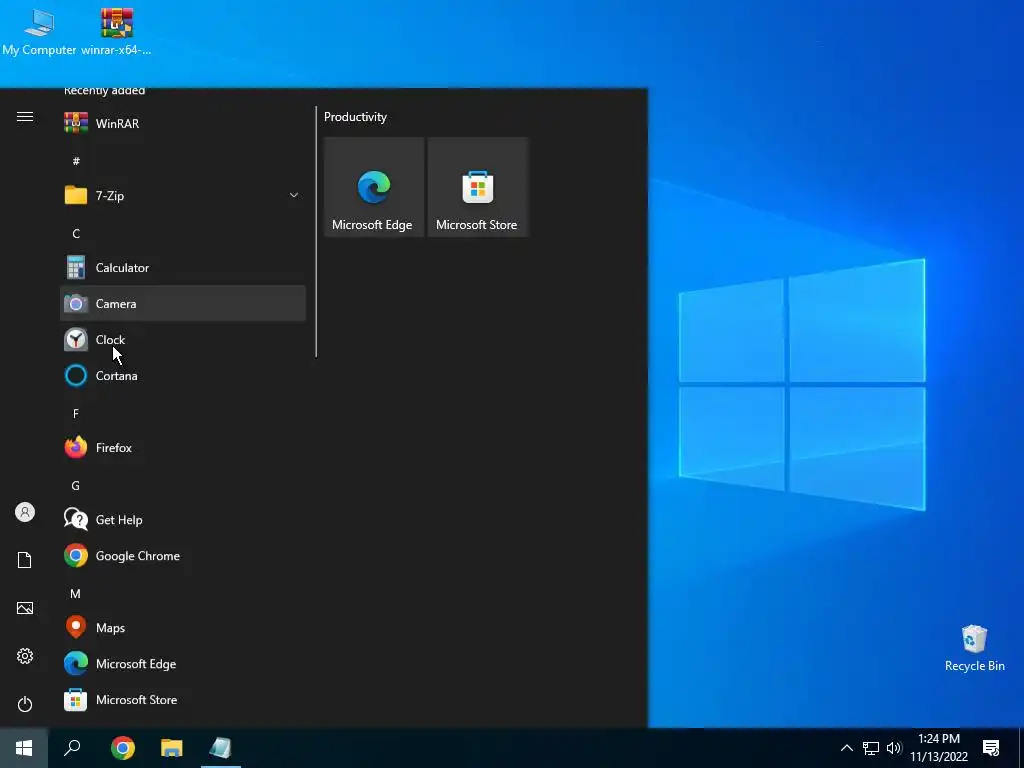Open Microsoft Edge in the app list
Screen dimensions: 1024x768
[183, 664]
